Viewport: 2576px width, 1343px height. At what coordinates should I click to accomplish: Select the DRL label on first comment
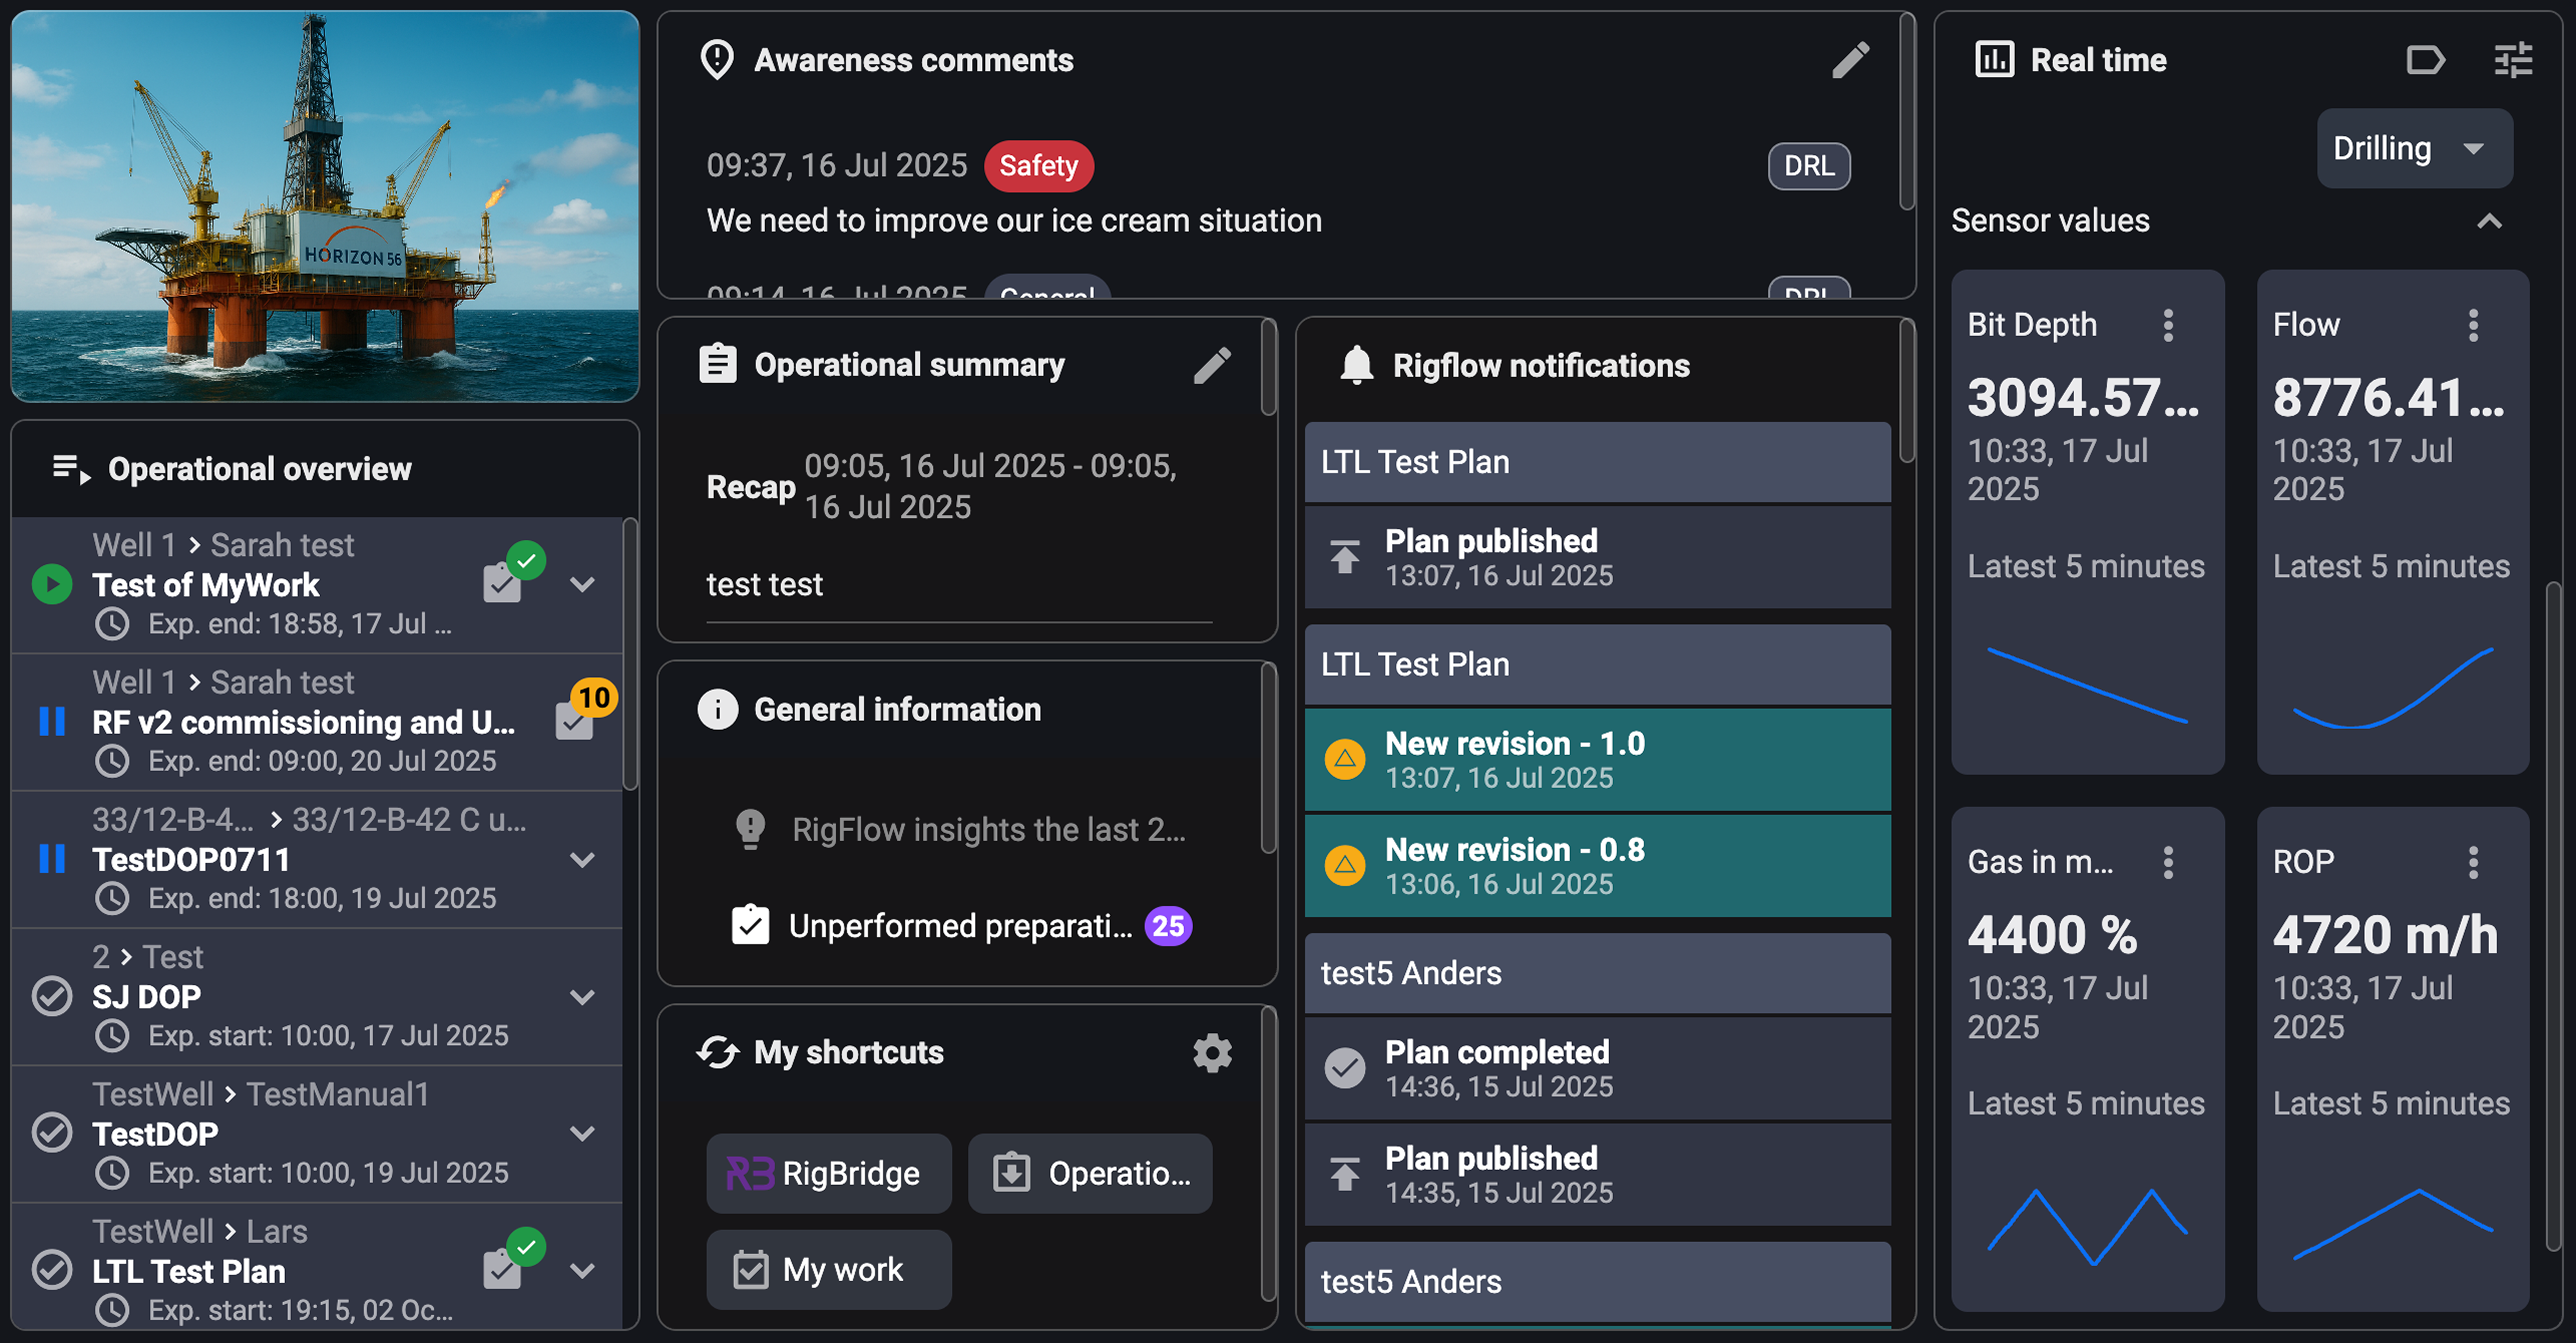tap(1808, 166)
